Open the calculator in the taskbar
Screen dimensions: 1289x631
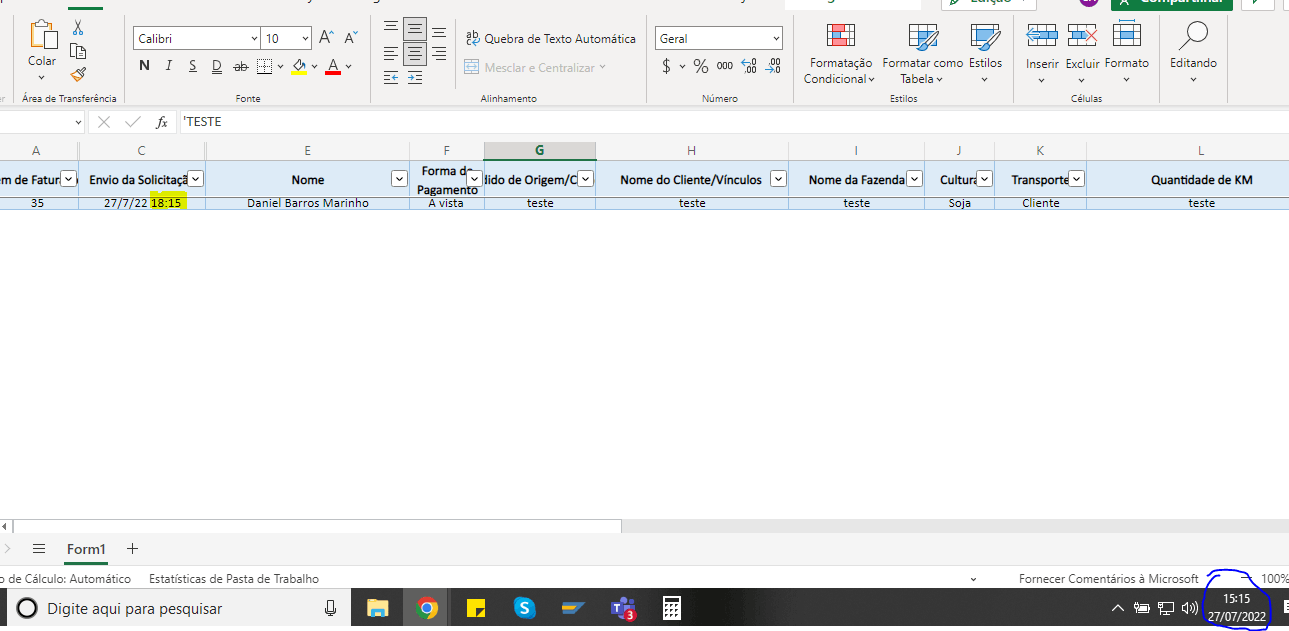[x=672, y=608]
